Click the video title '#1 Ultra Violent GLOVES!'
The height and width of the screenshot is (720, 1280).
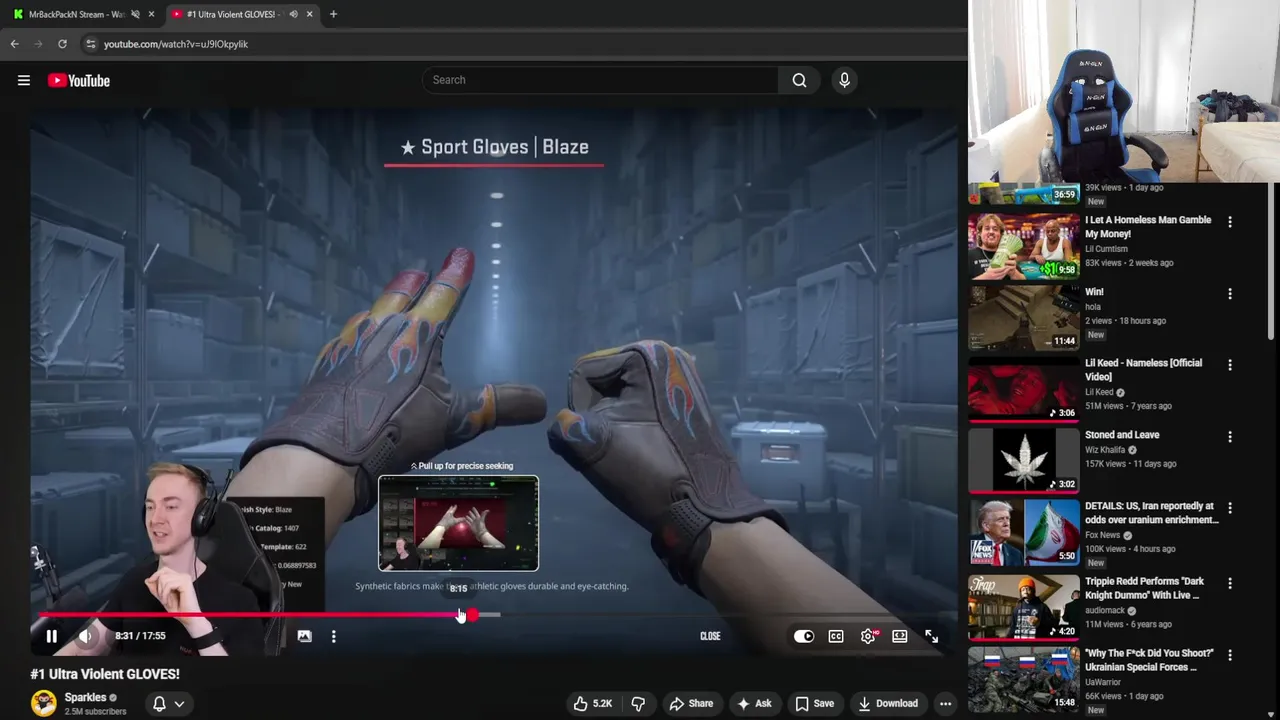(x=105, y=674)
